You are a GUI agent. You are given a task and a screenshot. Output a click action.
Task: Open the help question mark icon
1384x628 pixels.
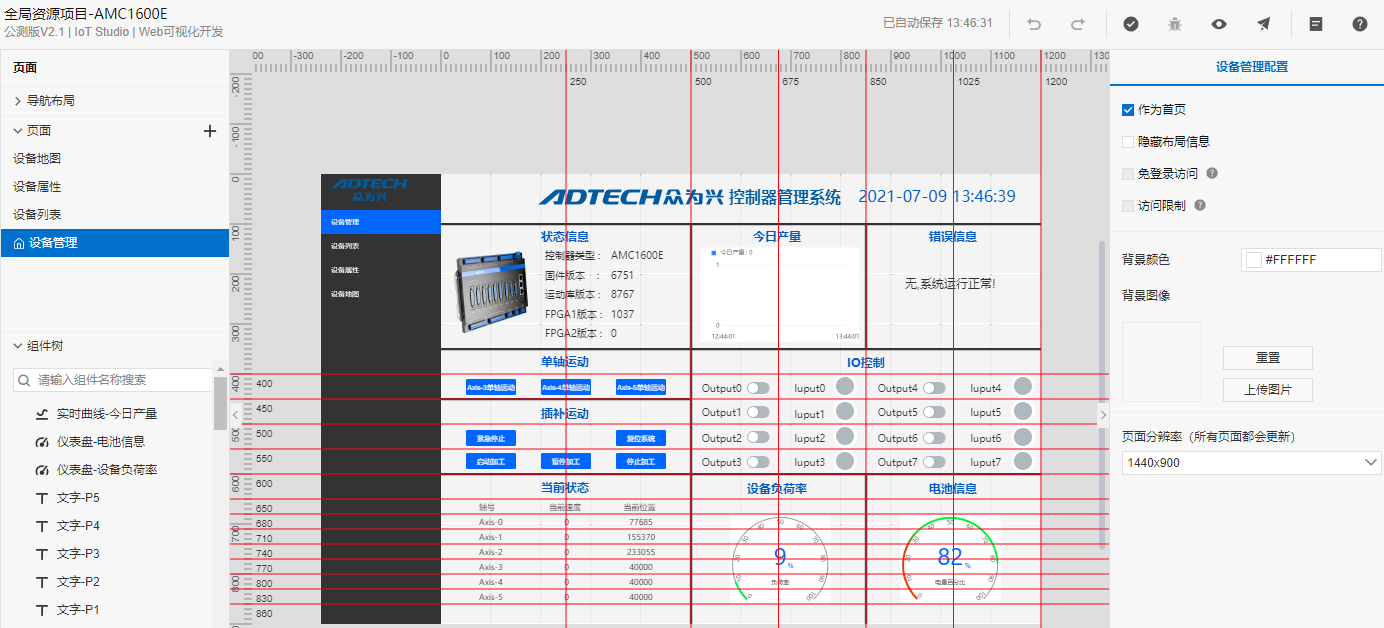click(x=1360, y=24)
